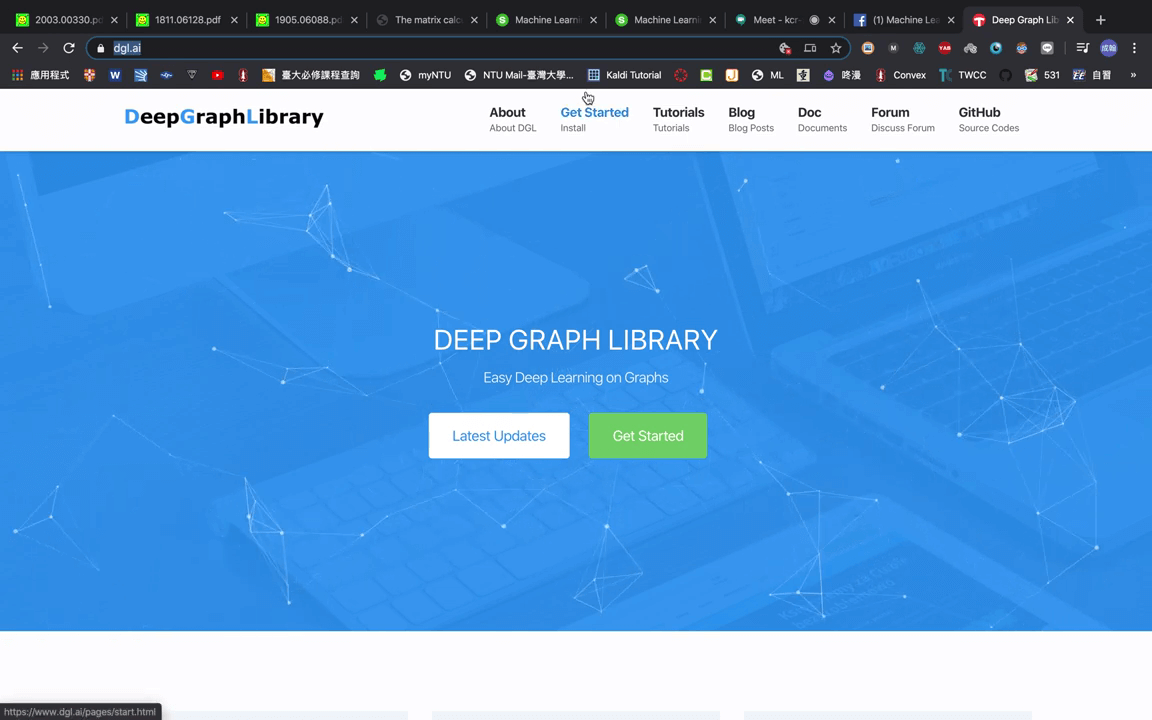
Task: Open the teal spider-web extension icon
Action: [x=919, y=48]
